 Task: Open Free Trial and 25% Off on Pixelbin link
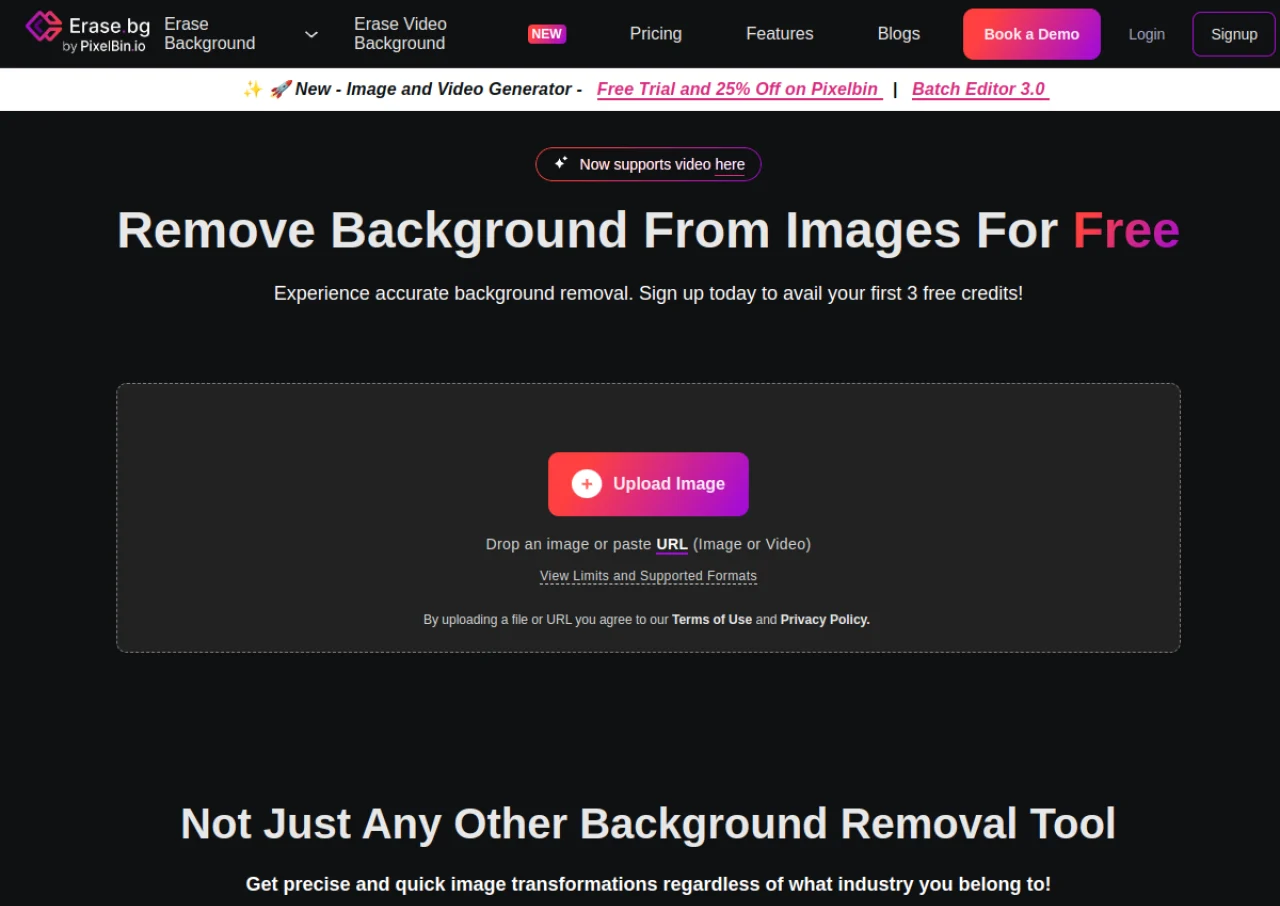740,89
